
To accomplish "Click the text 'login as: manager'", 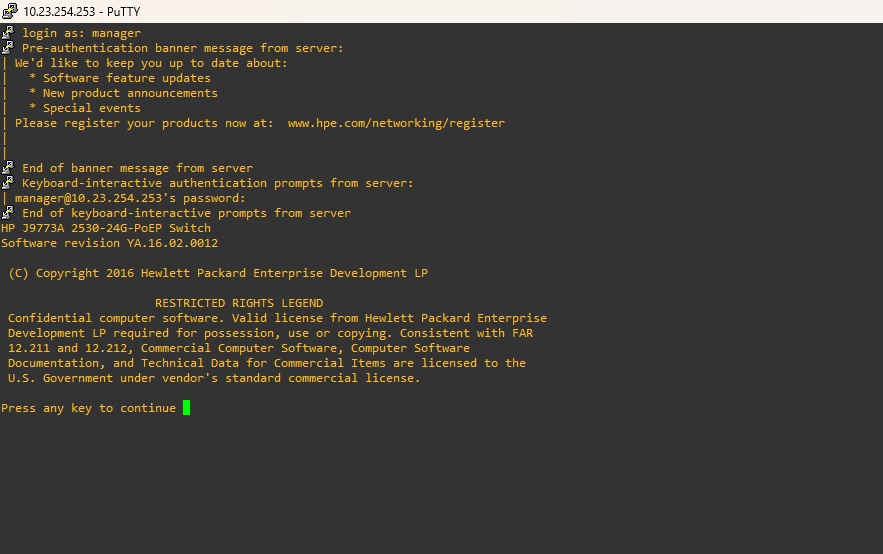I will tap(81, 33).
